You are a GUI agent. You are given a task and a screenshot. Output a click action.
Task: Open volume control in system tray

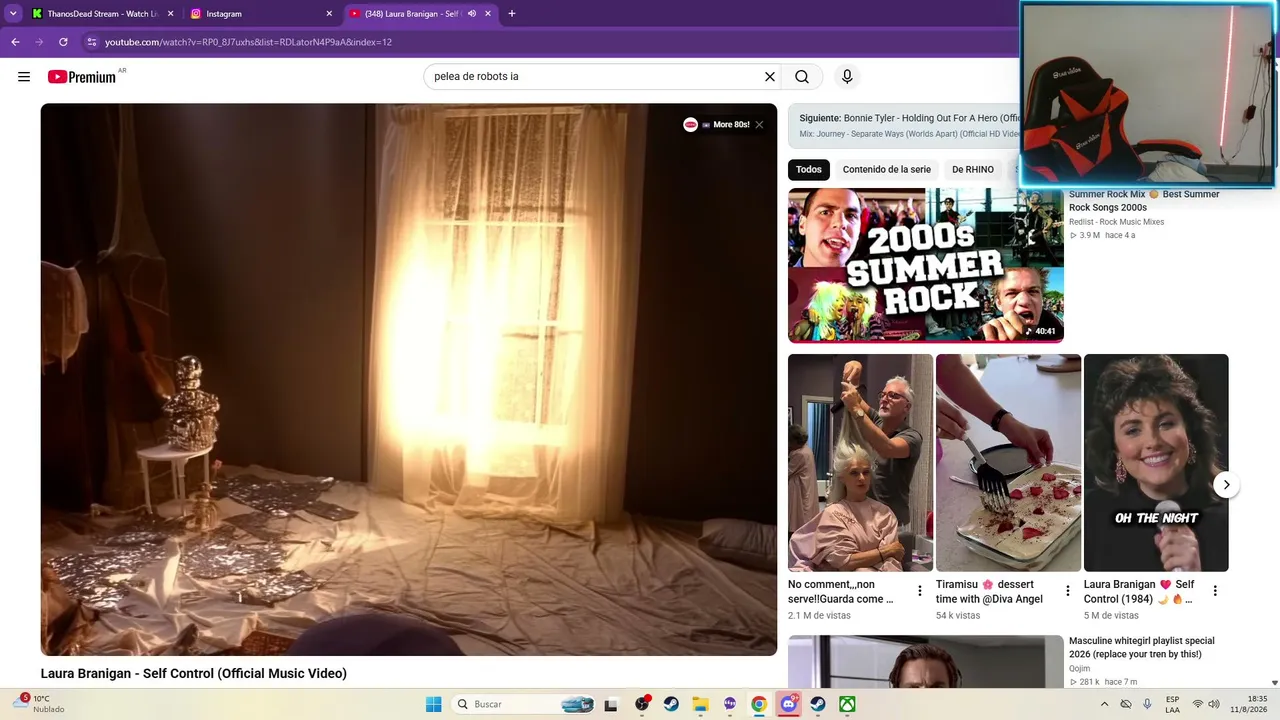tap(1214, 704)
